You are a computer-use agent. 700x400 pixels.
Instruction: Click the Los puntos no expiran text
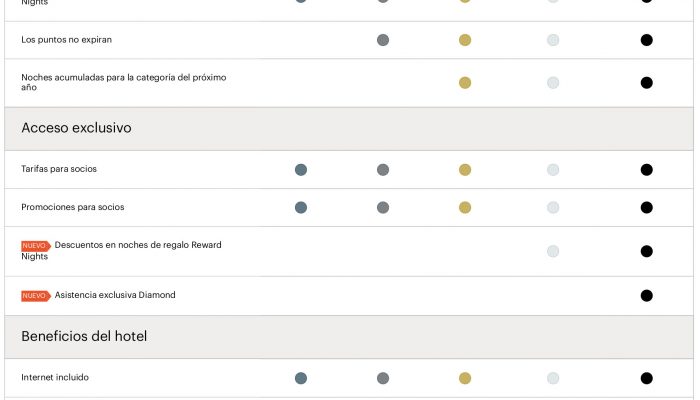(x=67, y=40)
